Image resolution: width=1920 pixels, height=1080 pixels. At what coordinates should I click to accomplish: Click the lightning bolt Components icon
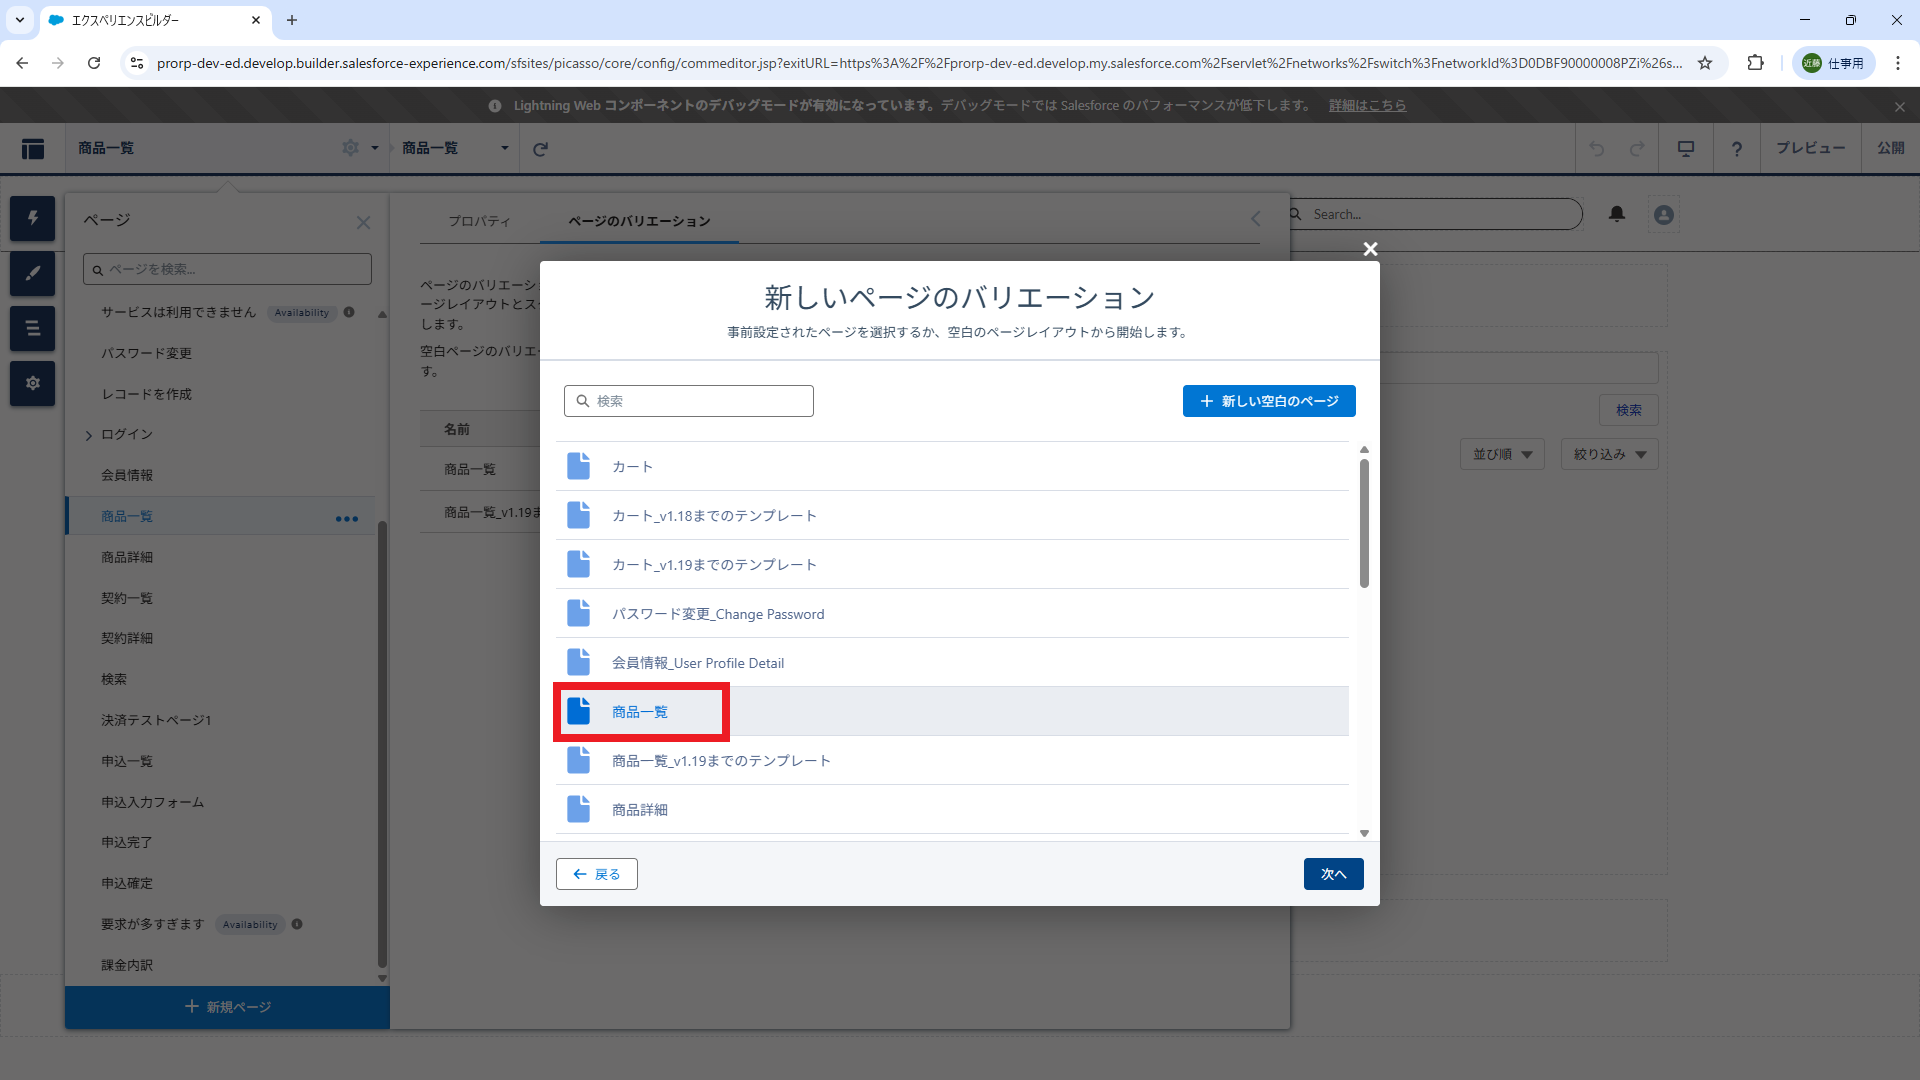pyautogui.click(x=32, y=218)
